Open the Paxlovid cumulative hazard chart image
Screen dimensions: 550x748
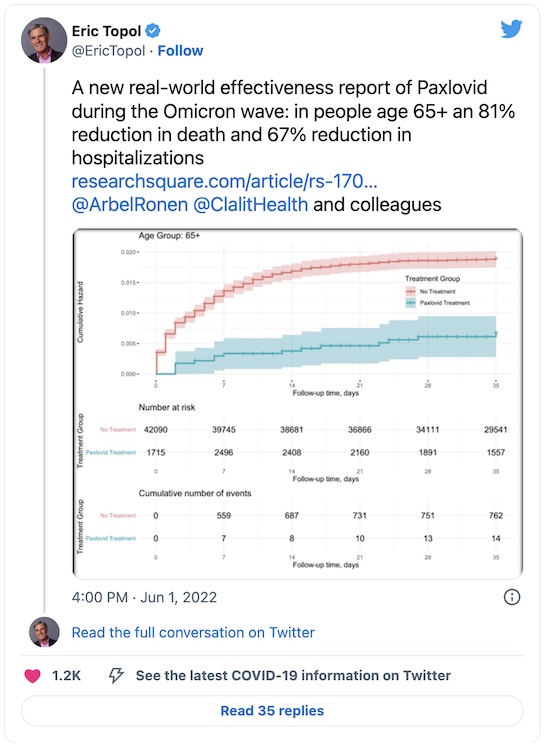pyautogui.click(x=298, y=404)
